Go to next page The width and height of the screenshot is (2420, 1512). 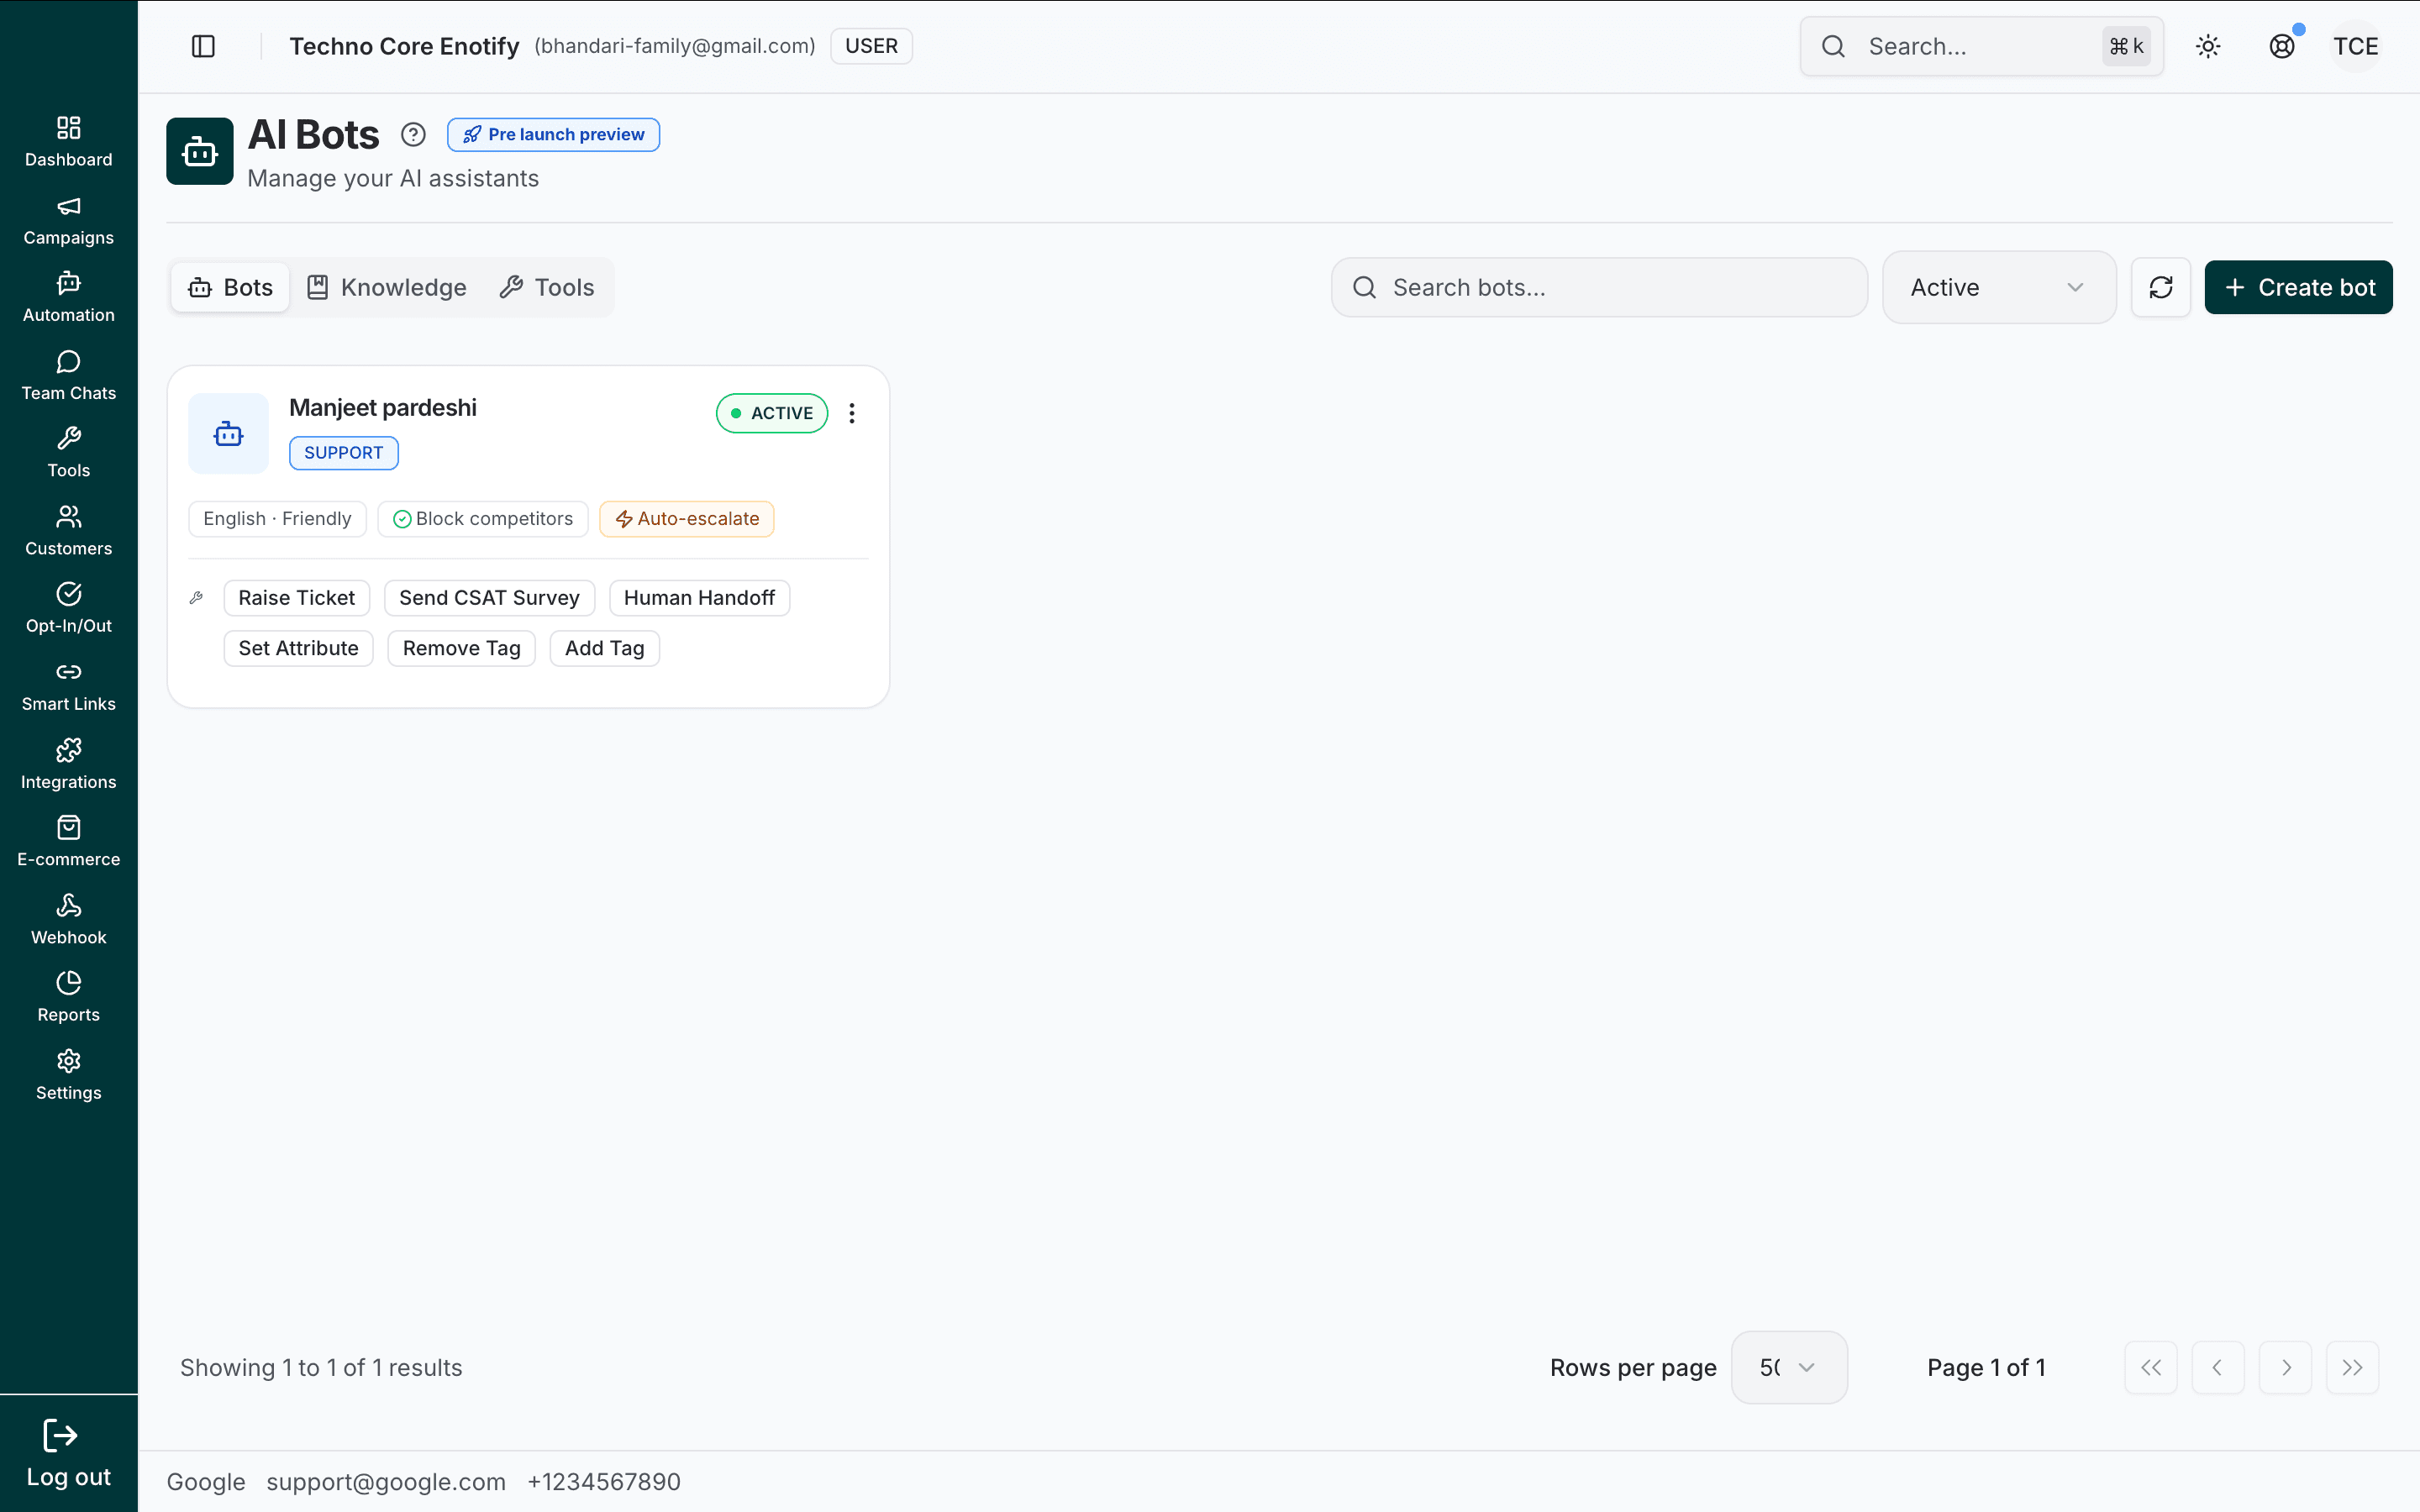[2285, 1367]
